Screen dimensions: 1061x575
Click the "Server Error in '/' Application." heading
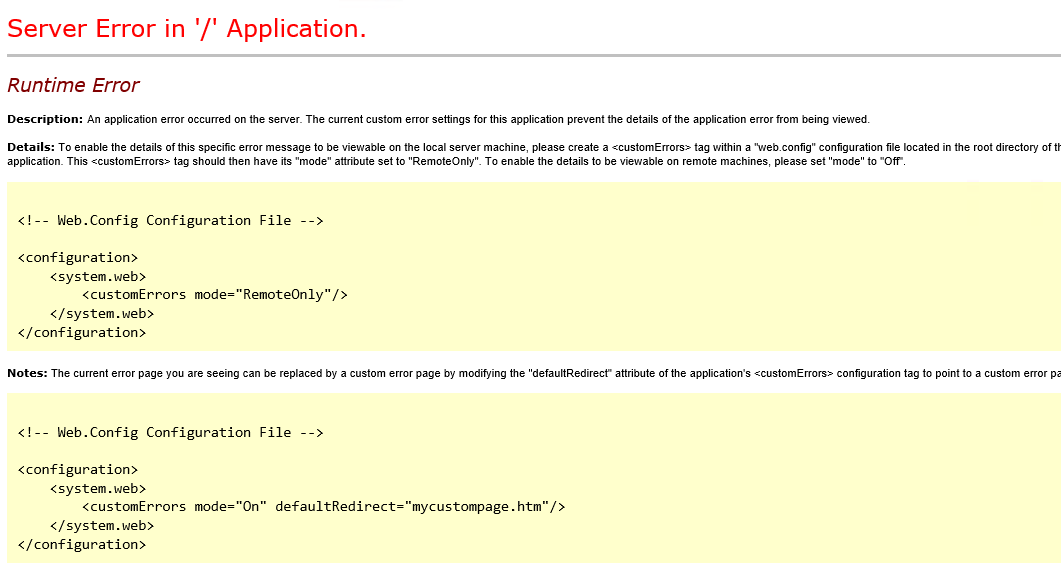[x=187, y=29]
